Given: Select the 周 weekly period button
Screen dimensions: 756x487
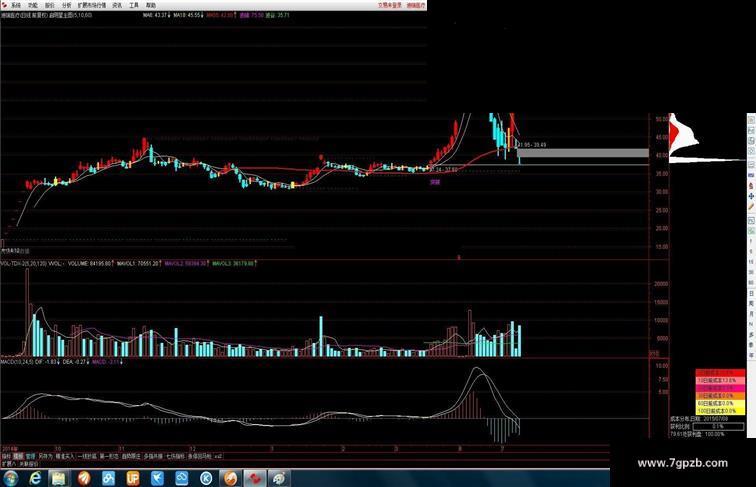Looking at the screenshot, I should 751,303.
